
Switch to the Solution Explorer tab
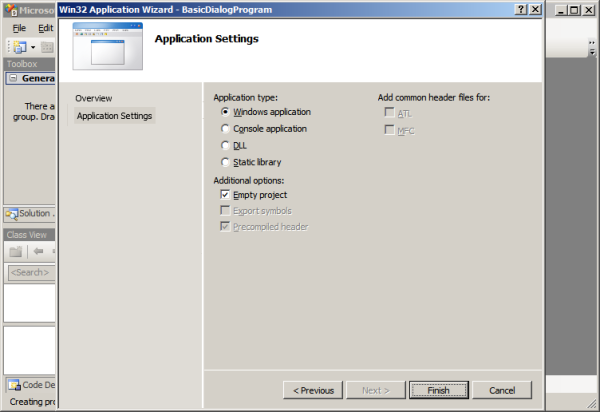coord(30,214)
